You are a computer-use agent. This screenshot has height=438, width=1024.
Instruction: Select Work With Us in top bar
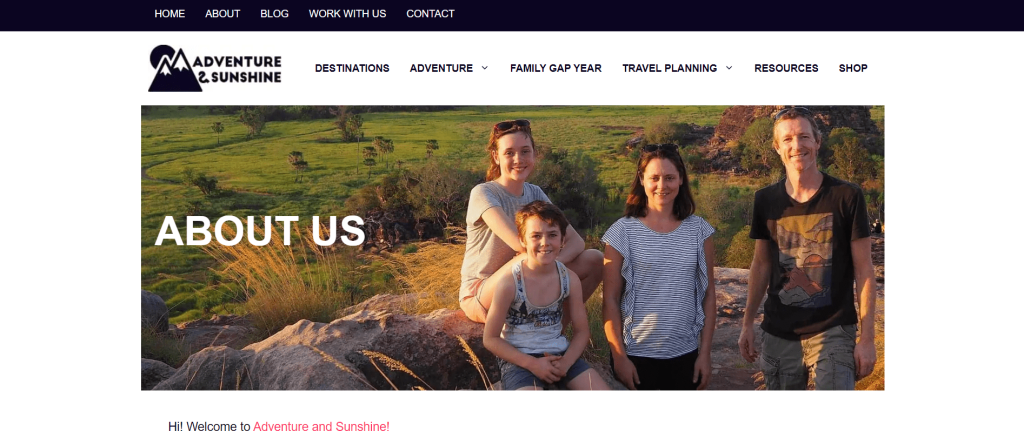click(x=347, y=14)
